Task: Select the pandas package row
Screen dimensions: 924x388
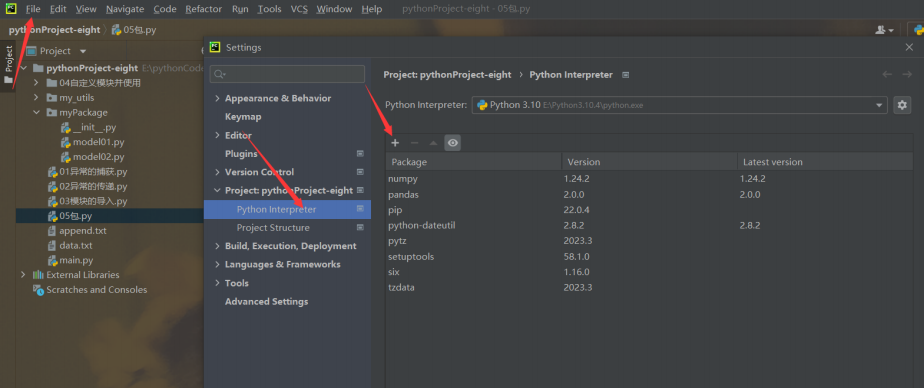Action: click(649, 194)
